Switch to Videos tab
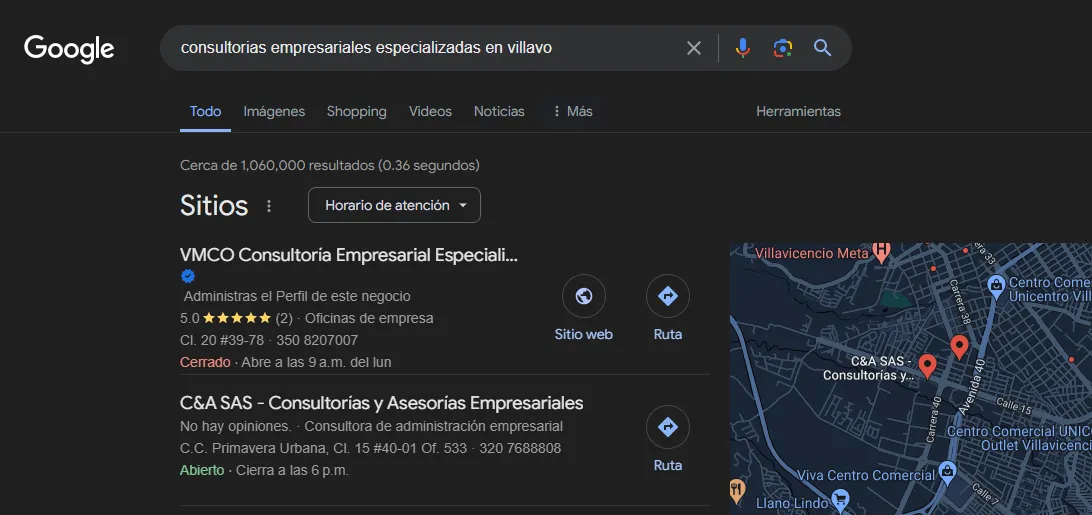1092x515 pixels. 430,112
